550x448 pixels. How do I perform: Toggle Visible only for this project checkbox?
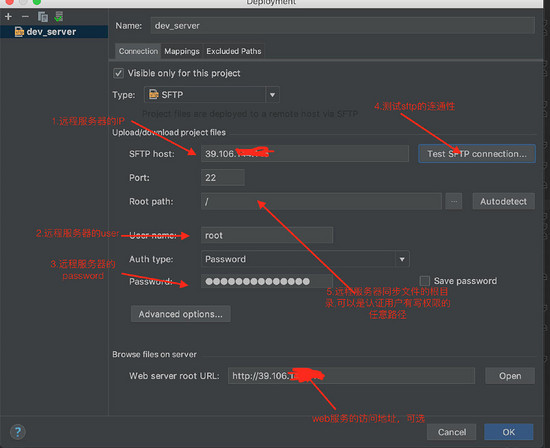point(119,73)
